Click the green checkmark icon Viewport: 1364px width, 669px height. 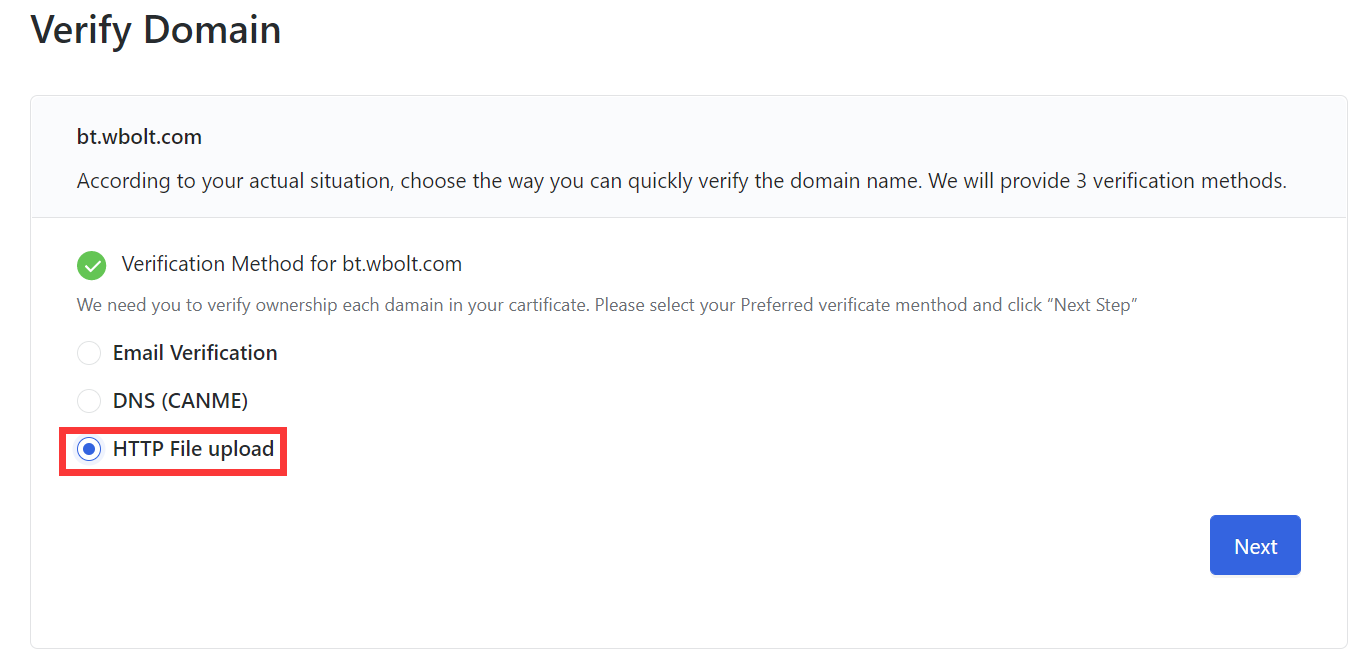tap(91, 265)
